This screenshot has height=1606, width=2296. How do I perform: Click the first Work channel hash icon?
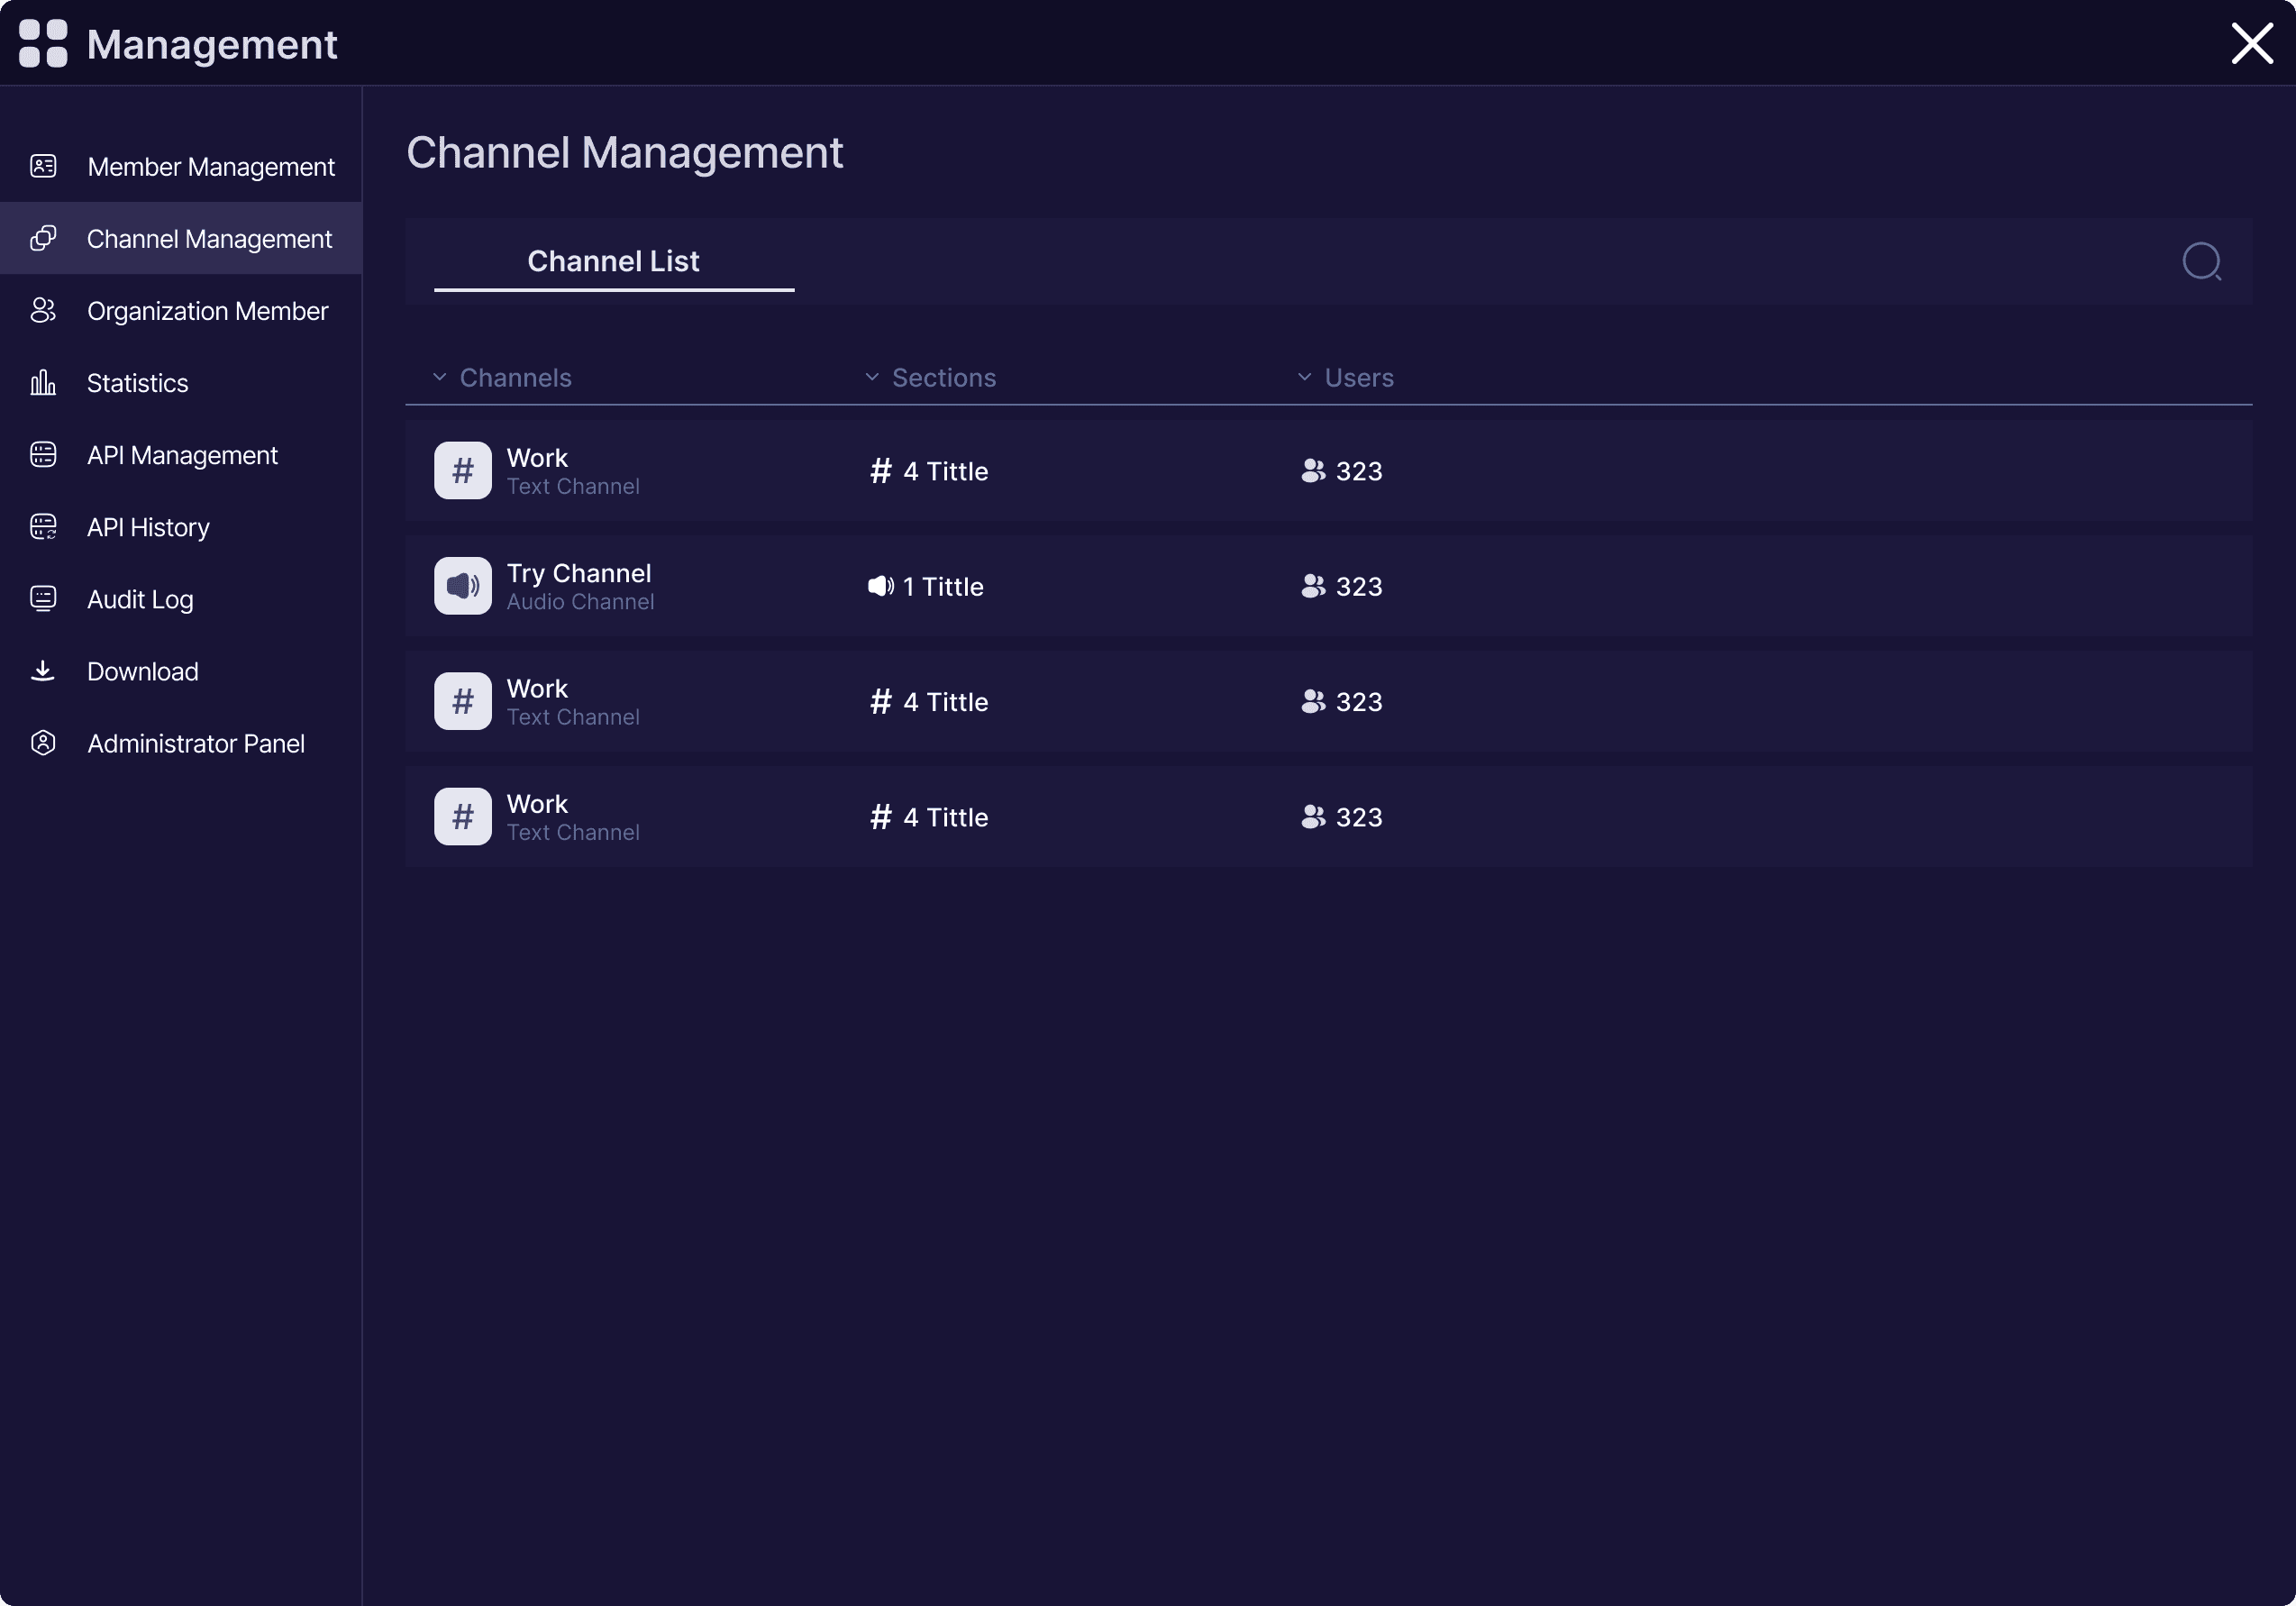tap(462, 470)
